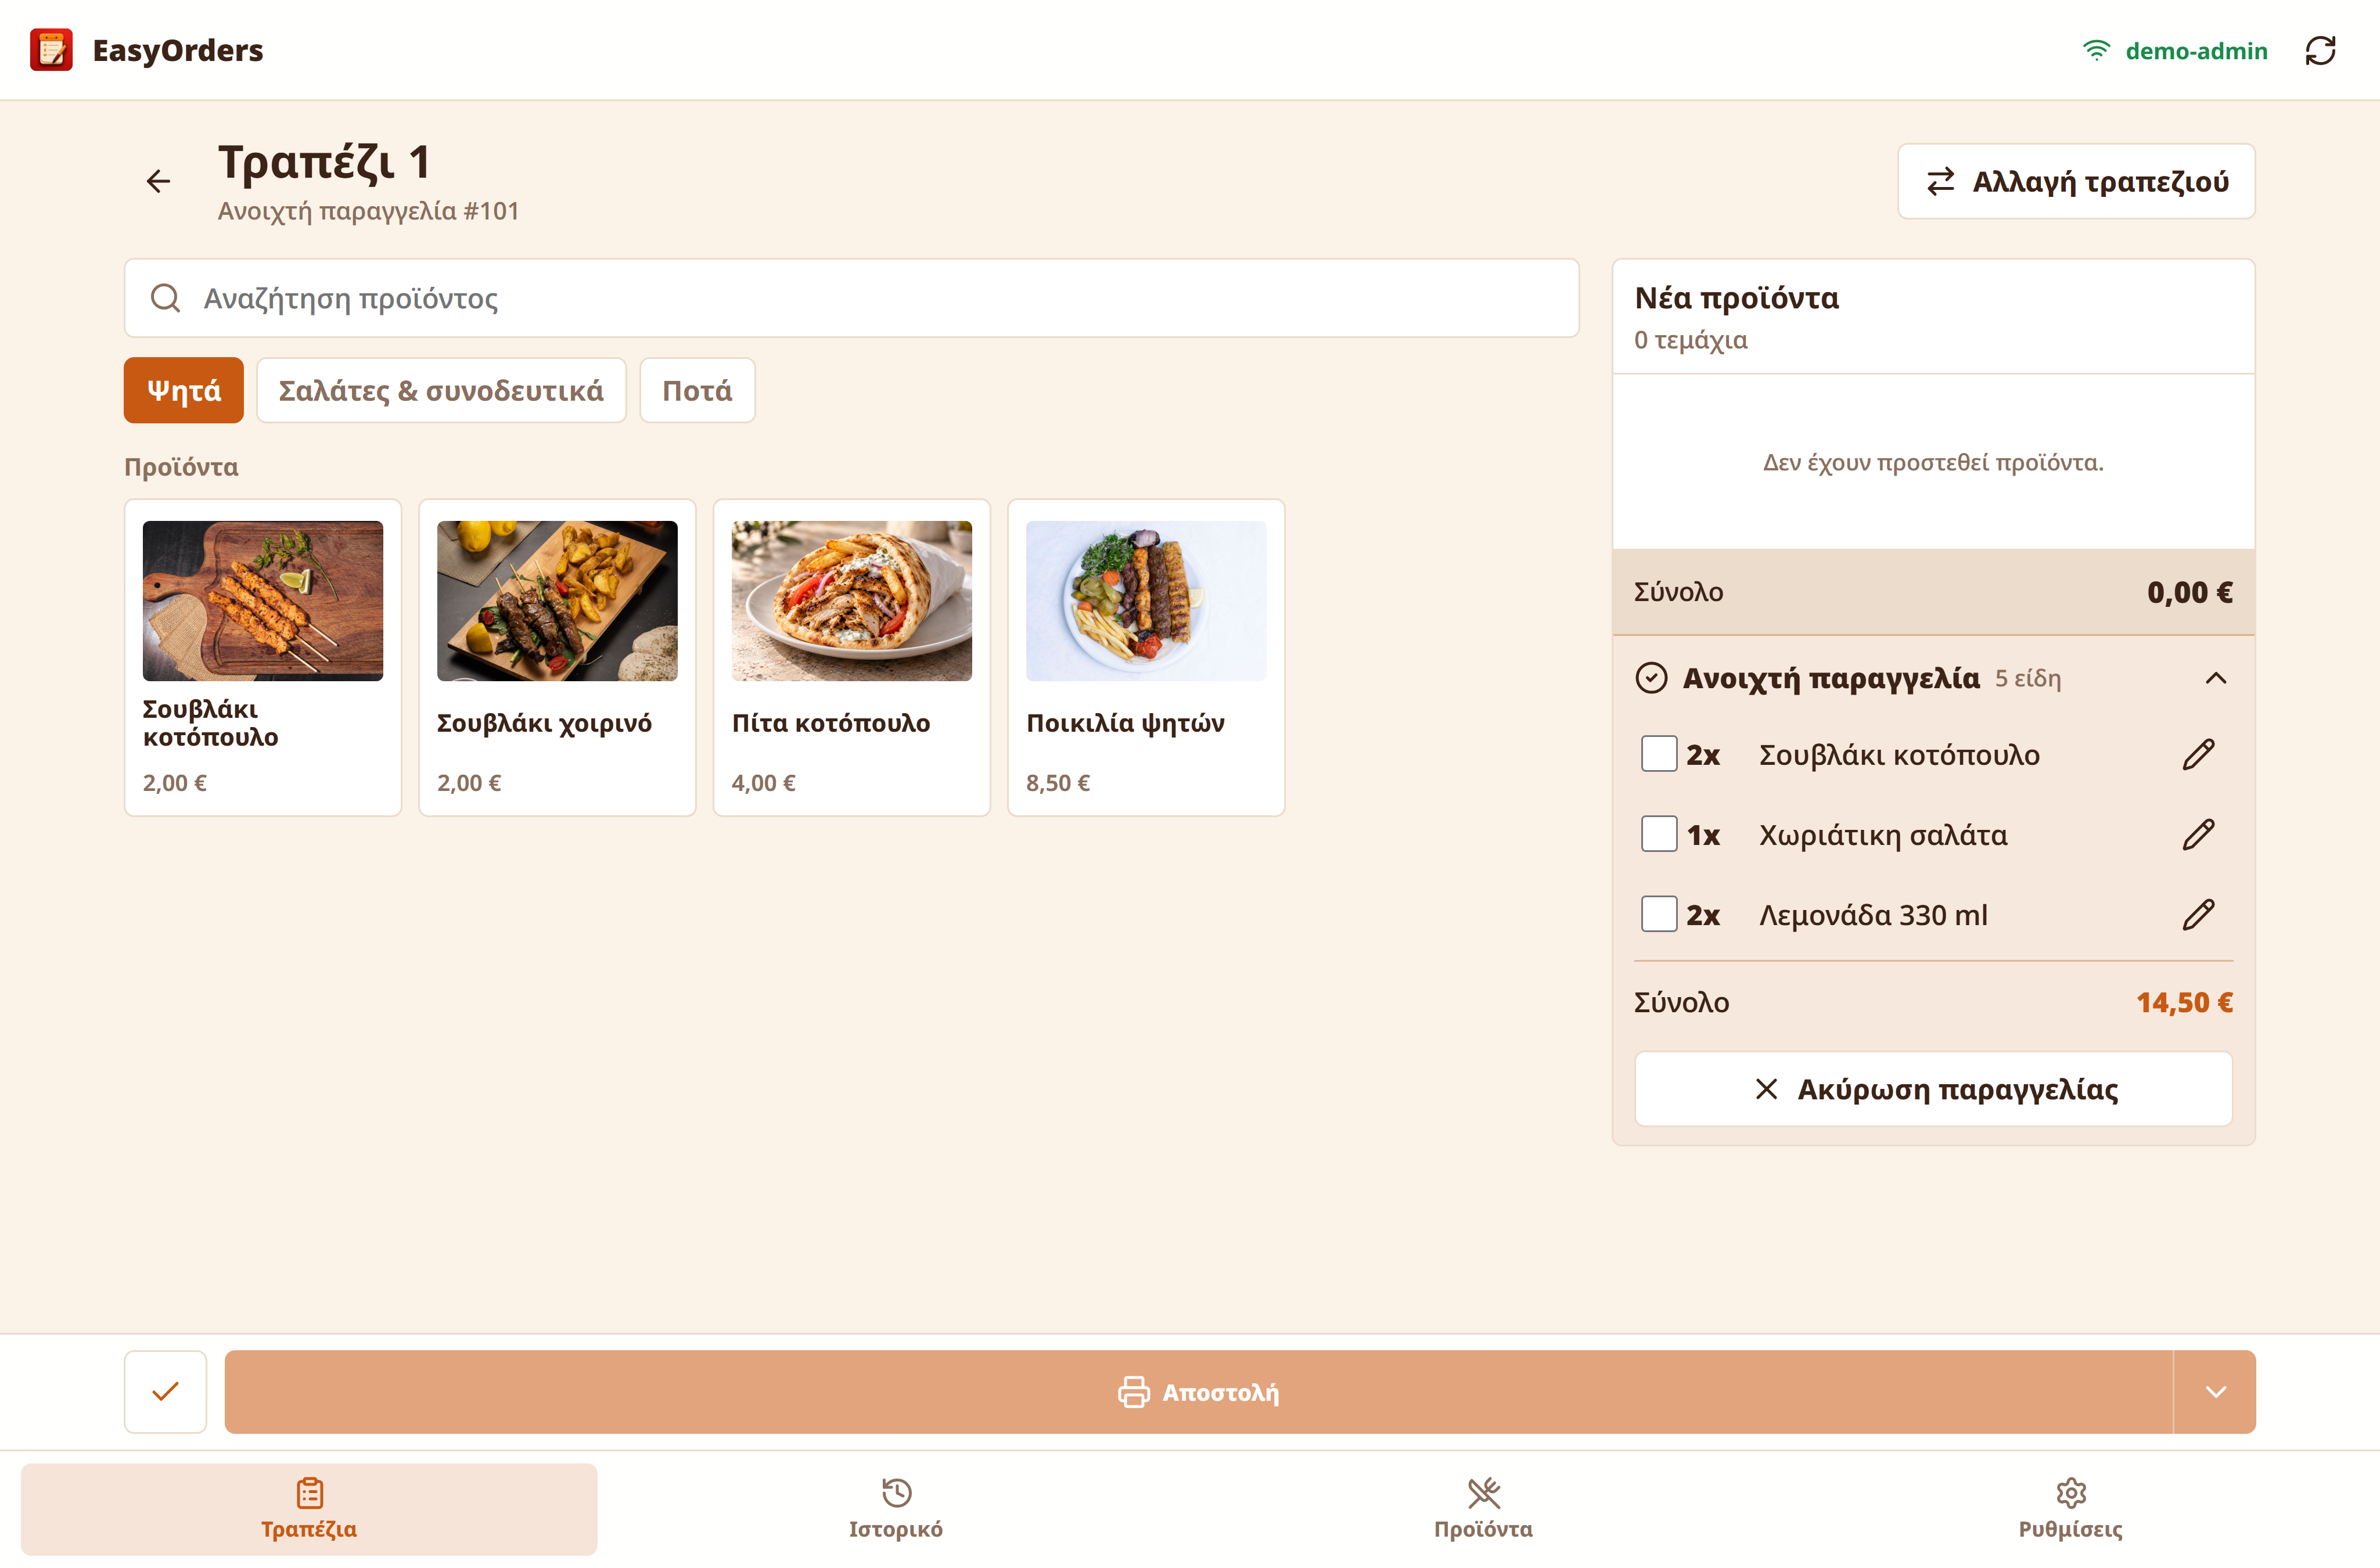This screenshot has height=1568, width=2380.
Task: Go back with the left arrow
Action: click(158, 181)
